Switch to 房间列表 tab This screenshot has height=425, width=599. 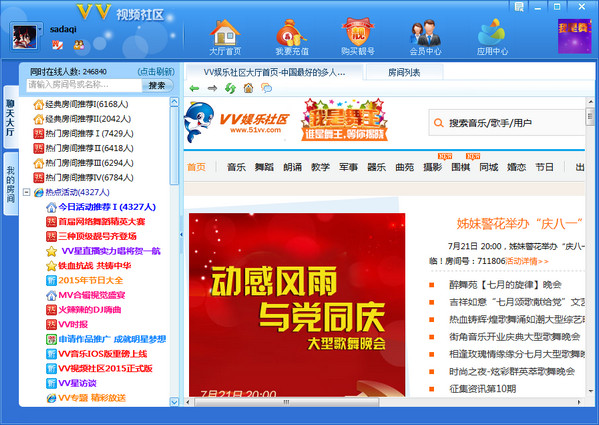pyautogui.click(x=404, y=72)
